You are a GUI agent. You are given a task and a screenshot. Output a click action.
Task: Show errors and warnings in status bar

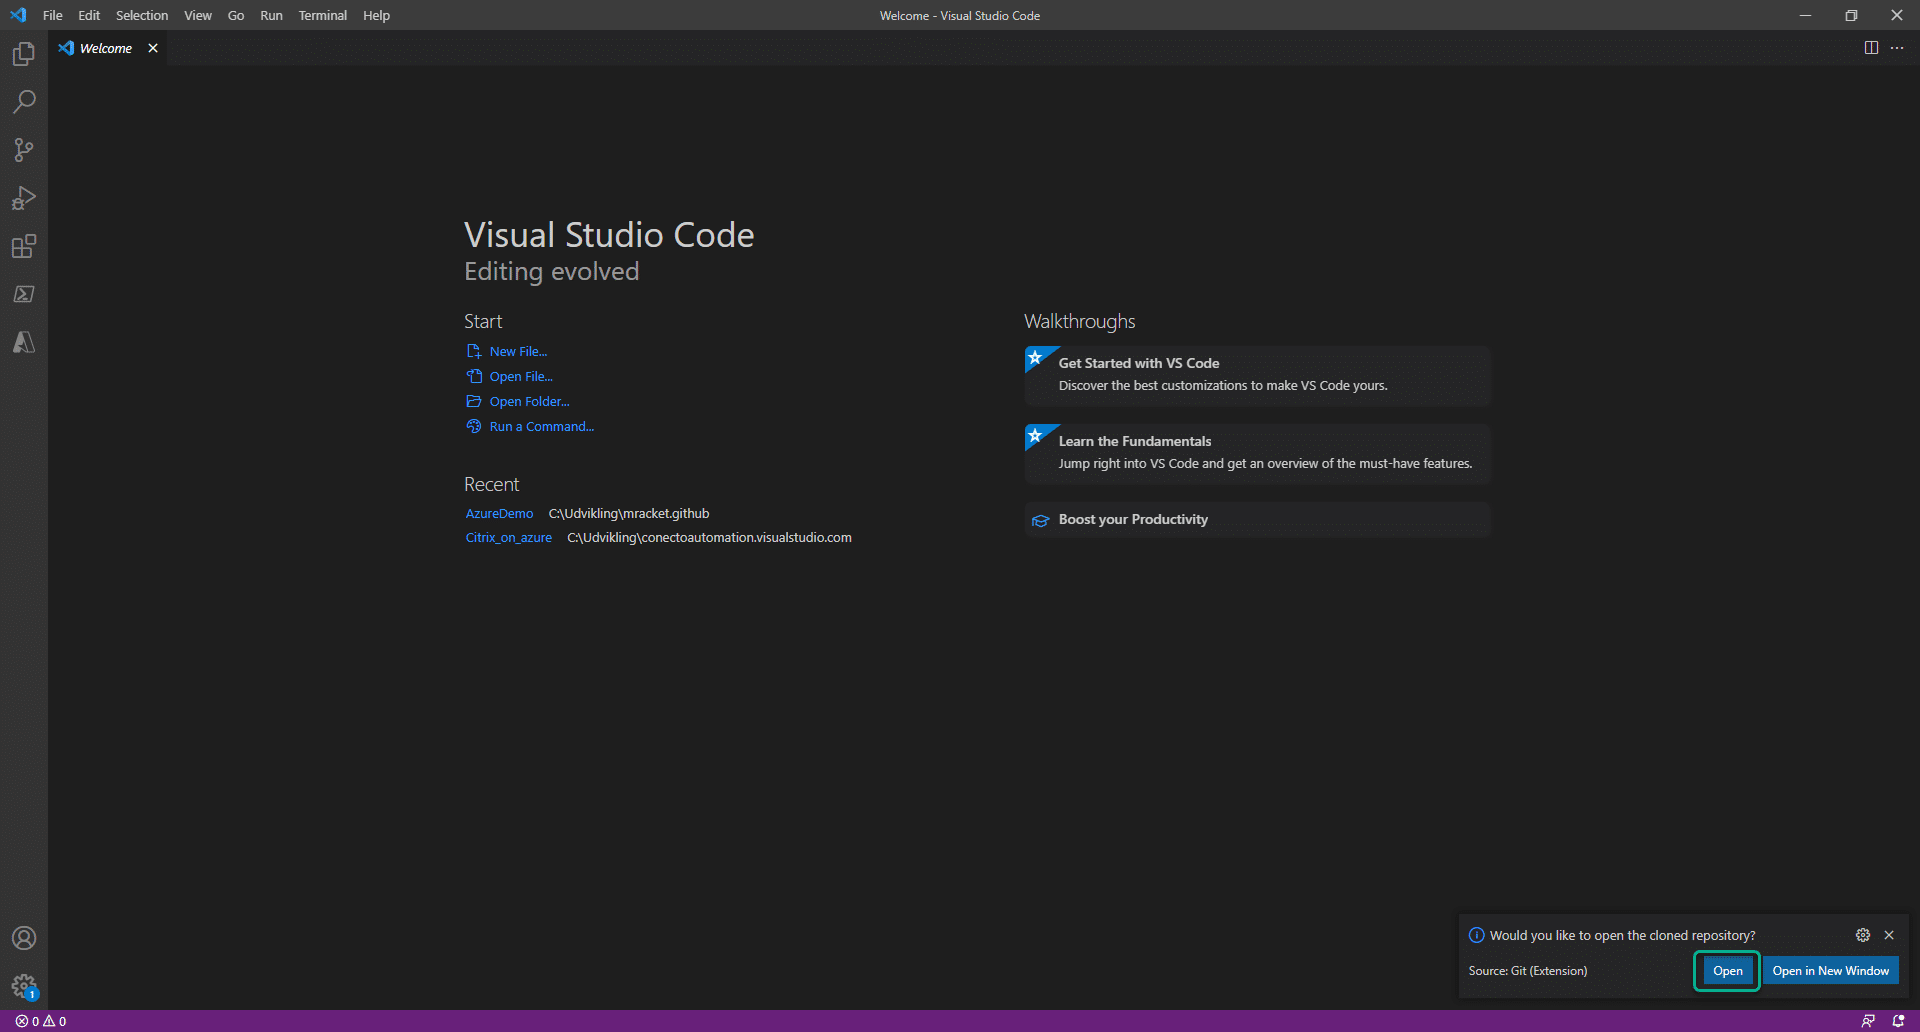(41, 1021)
